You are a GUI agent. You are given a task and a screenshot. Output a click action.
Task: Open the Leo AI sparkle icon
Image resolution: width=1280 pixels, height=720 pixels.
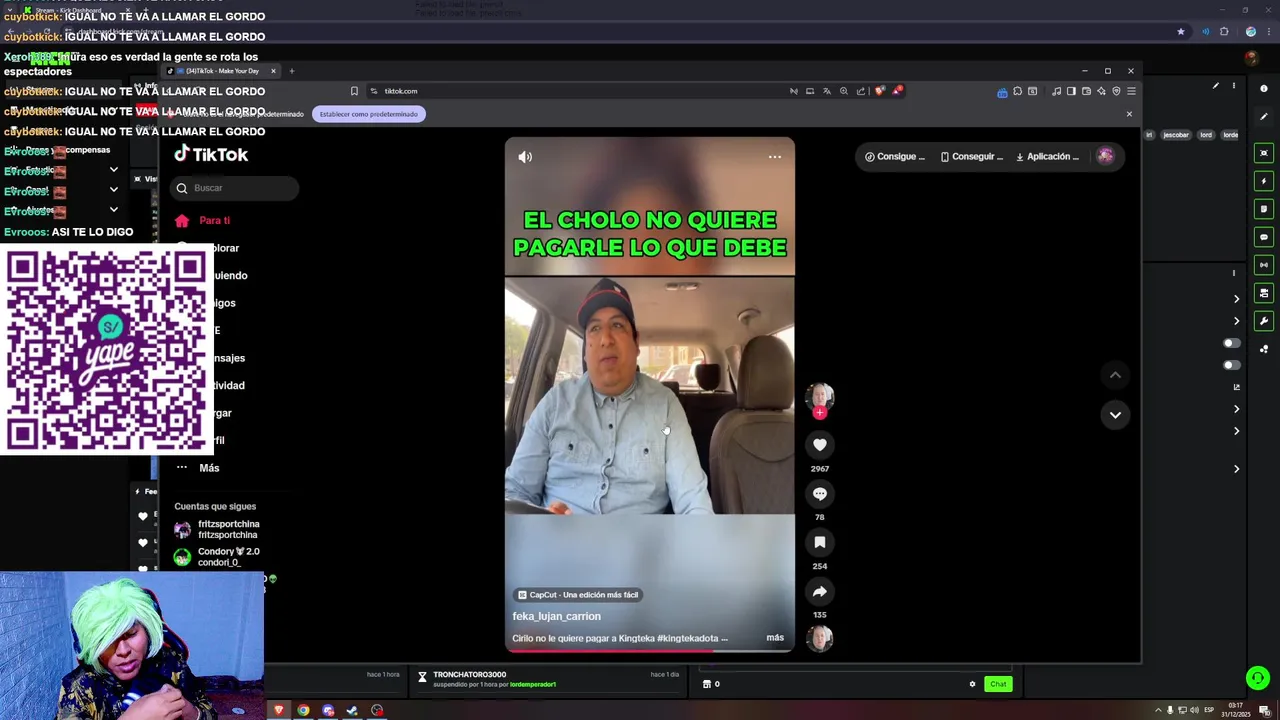[1101, 91]
